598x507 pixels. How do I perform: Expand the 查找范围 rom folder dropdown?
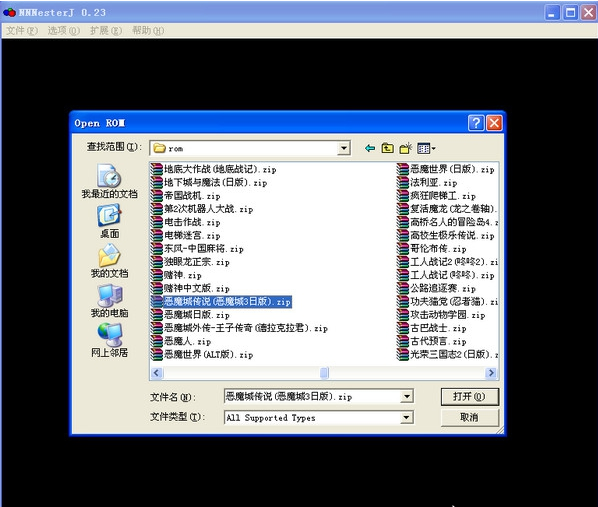[x=344, y=148]
